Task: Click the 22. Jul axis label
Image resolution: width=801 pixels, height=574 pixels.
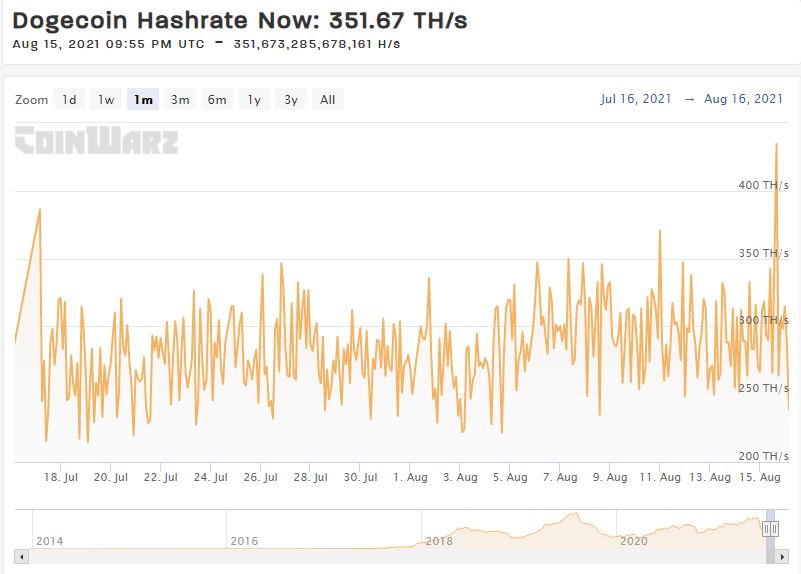Action: (x=160, y=477)
